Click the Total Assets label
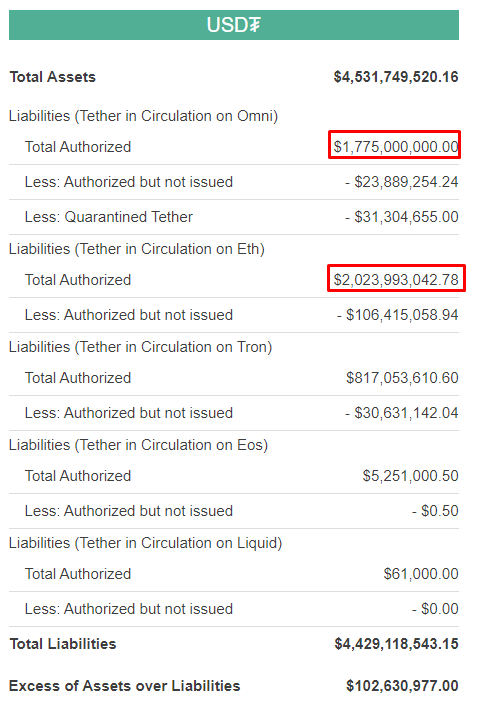The height and width of the screenshot is (710, 481). click(53, 77)
